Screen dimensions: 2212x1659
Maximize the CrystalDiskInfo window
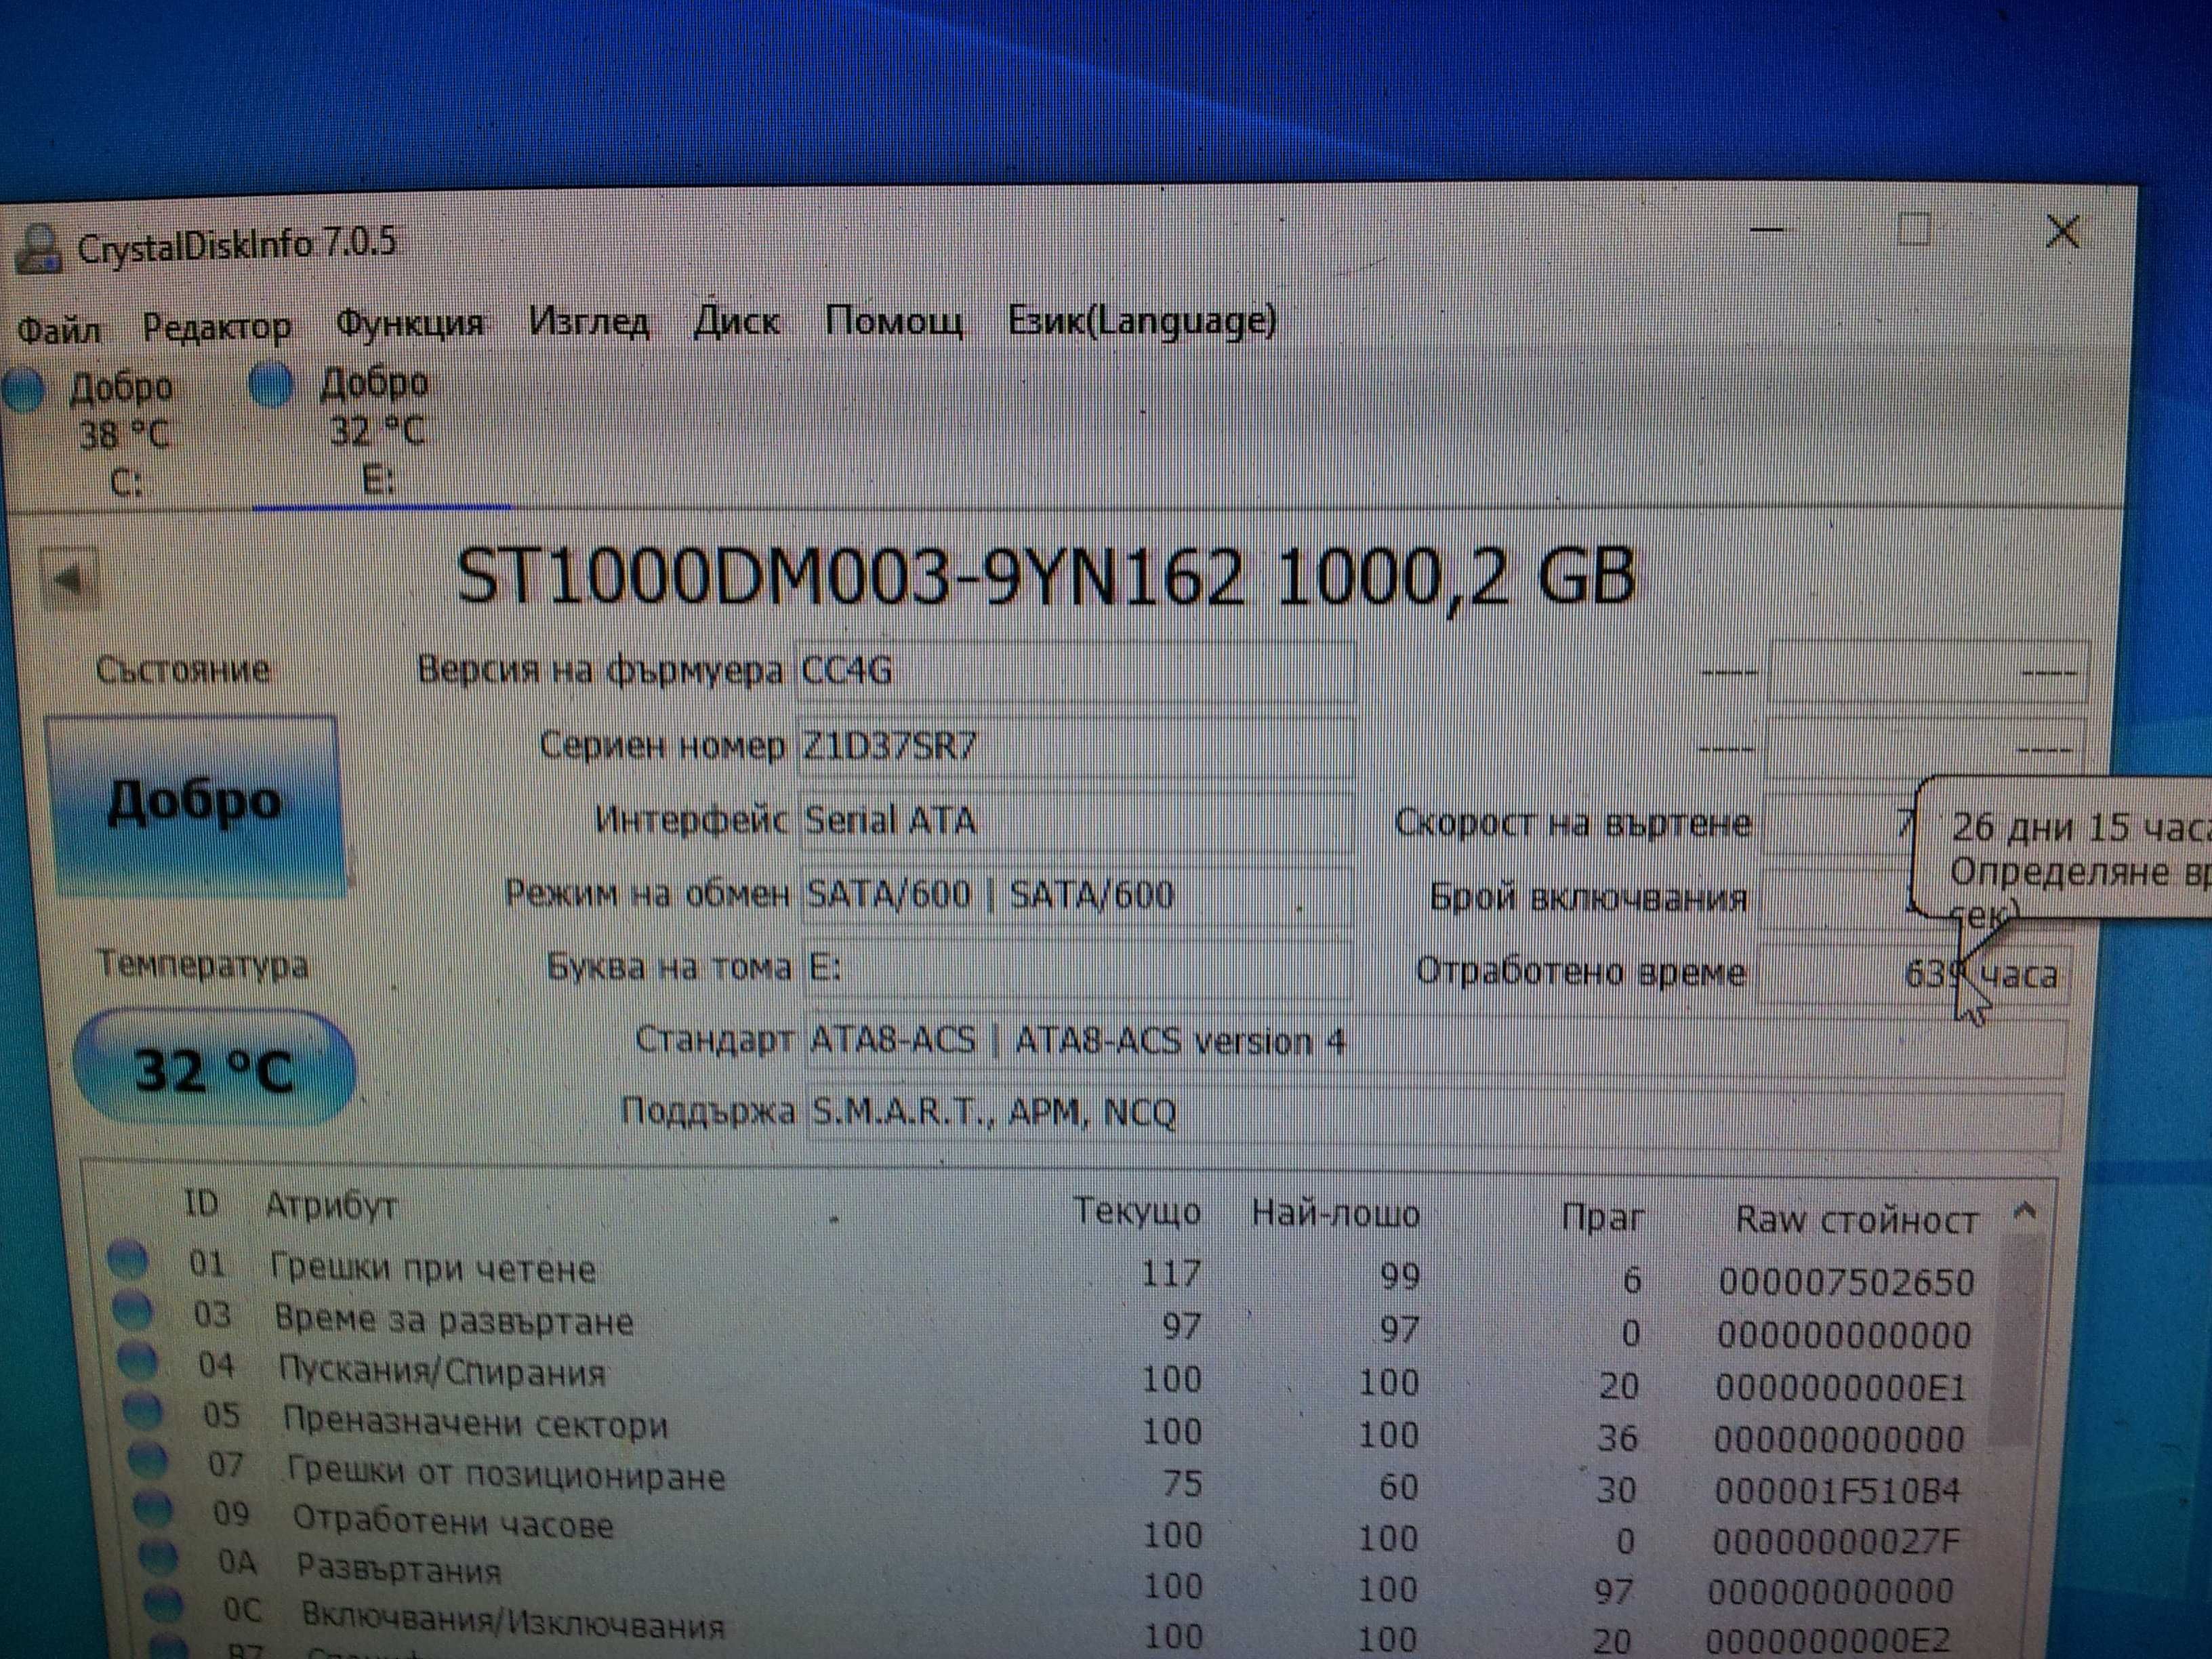1914,230
